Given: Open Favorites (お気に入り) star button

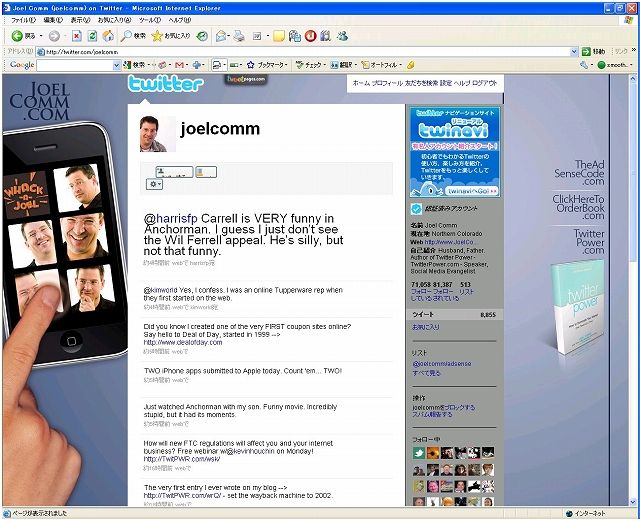Looking at the screenshot, I should pyautogui.click(x=171, y=36).
